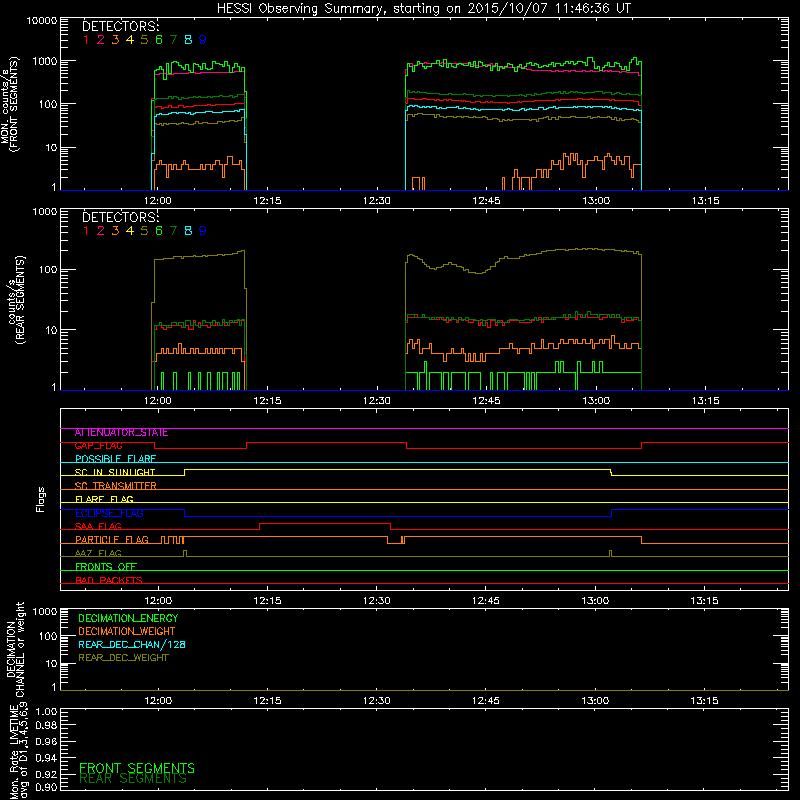Click the 0.92 tick label on the livetime axis
Viewport: 800px width, 800px height.
point(46,774)
